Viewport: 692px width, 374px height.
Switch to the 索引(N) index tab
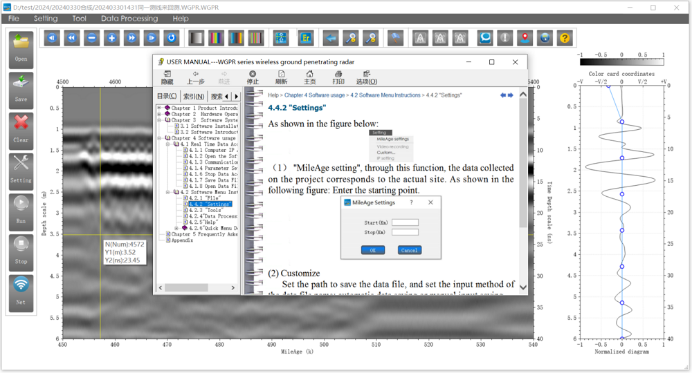tap(193, 96)
